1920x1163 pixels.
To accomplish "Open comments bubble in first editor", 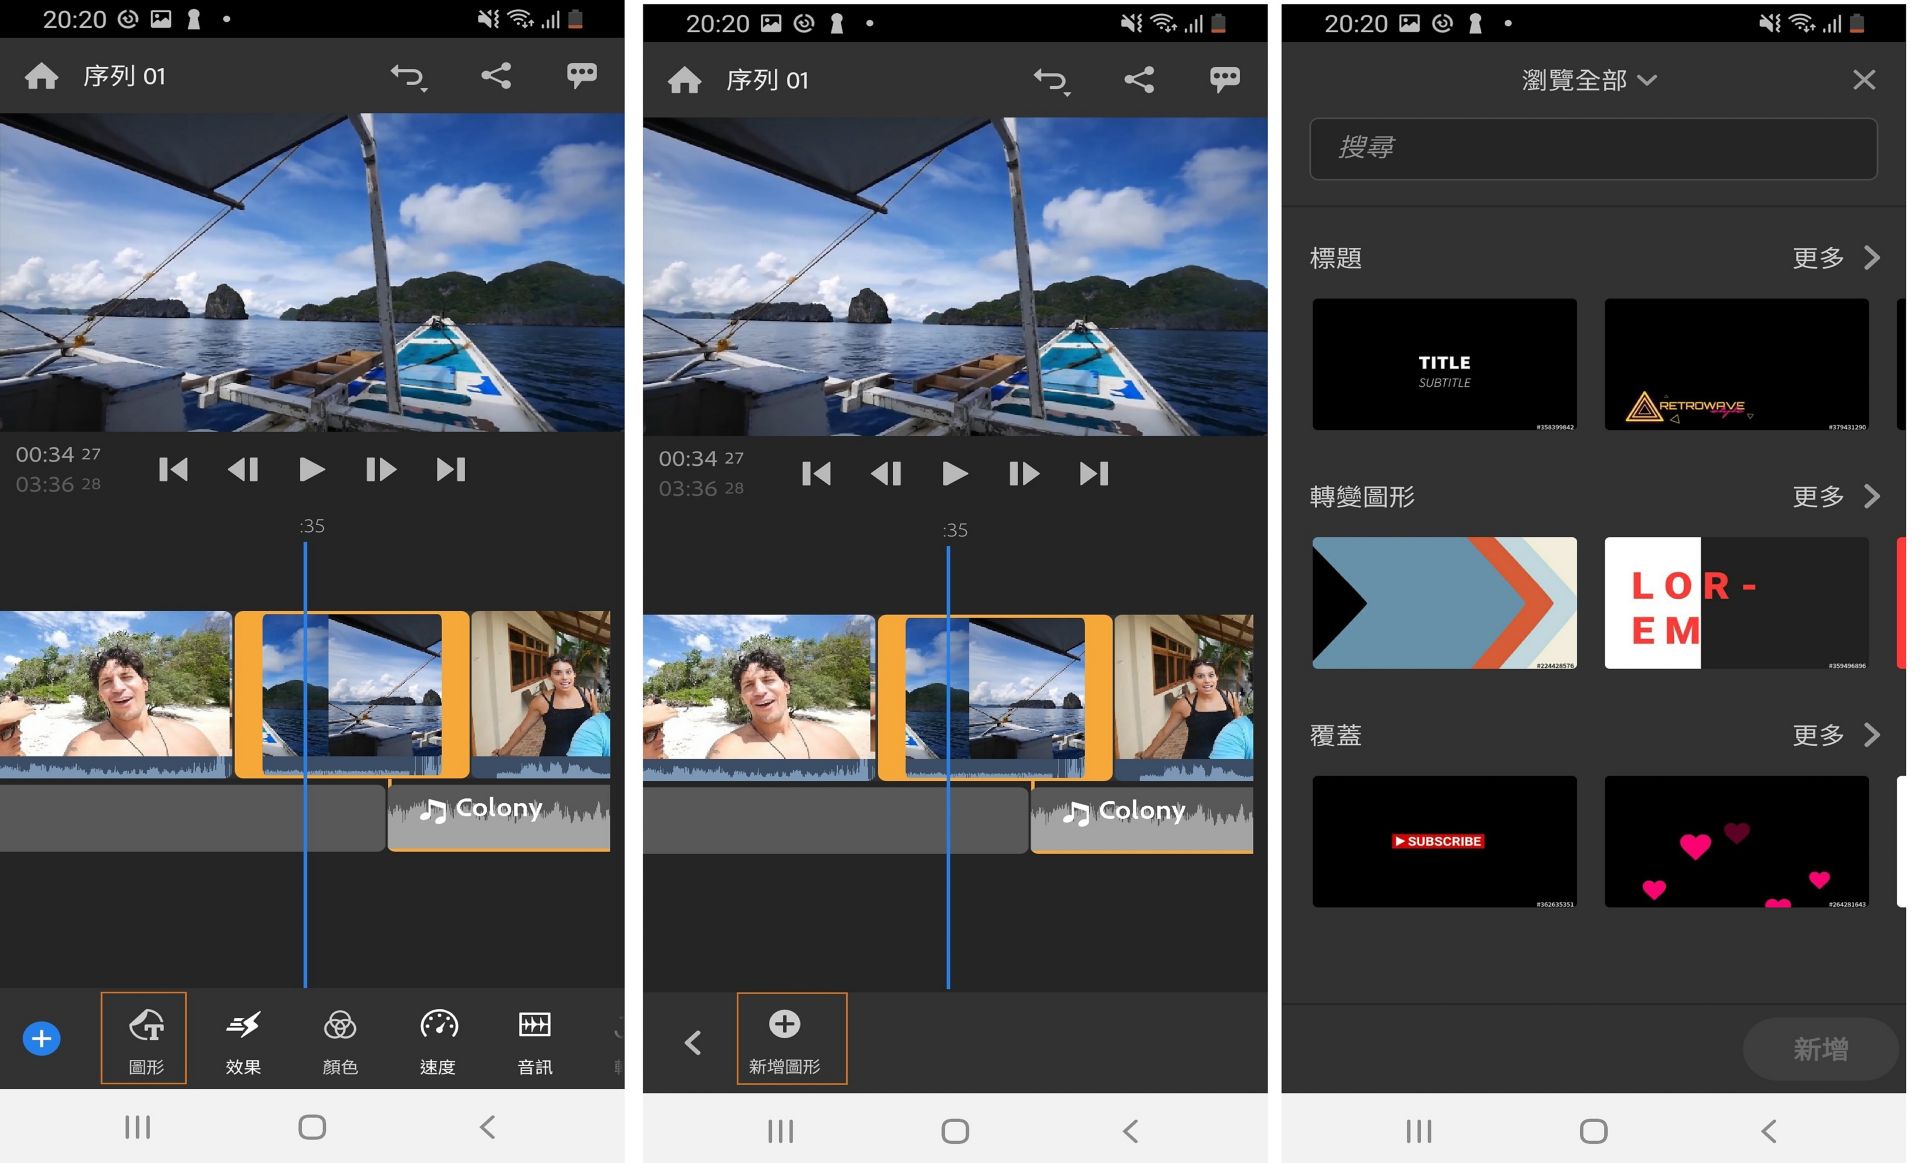I will pos(581,76).
